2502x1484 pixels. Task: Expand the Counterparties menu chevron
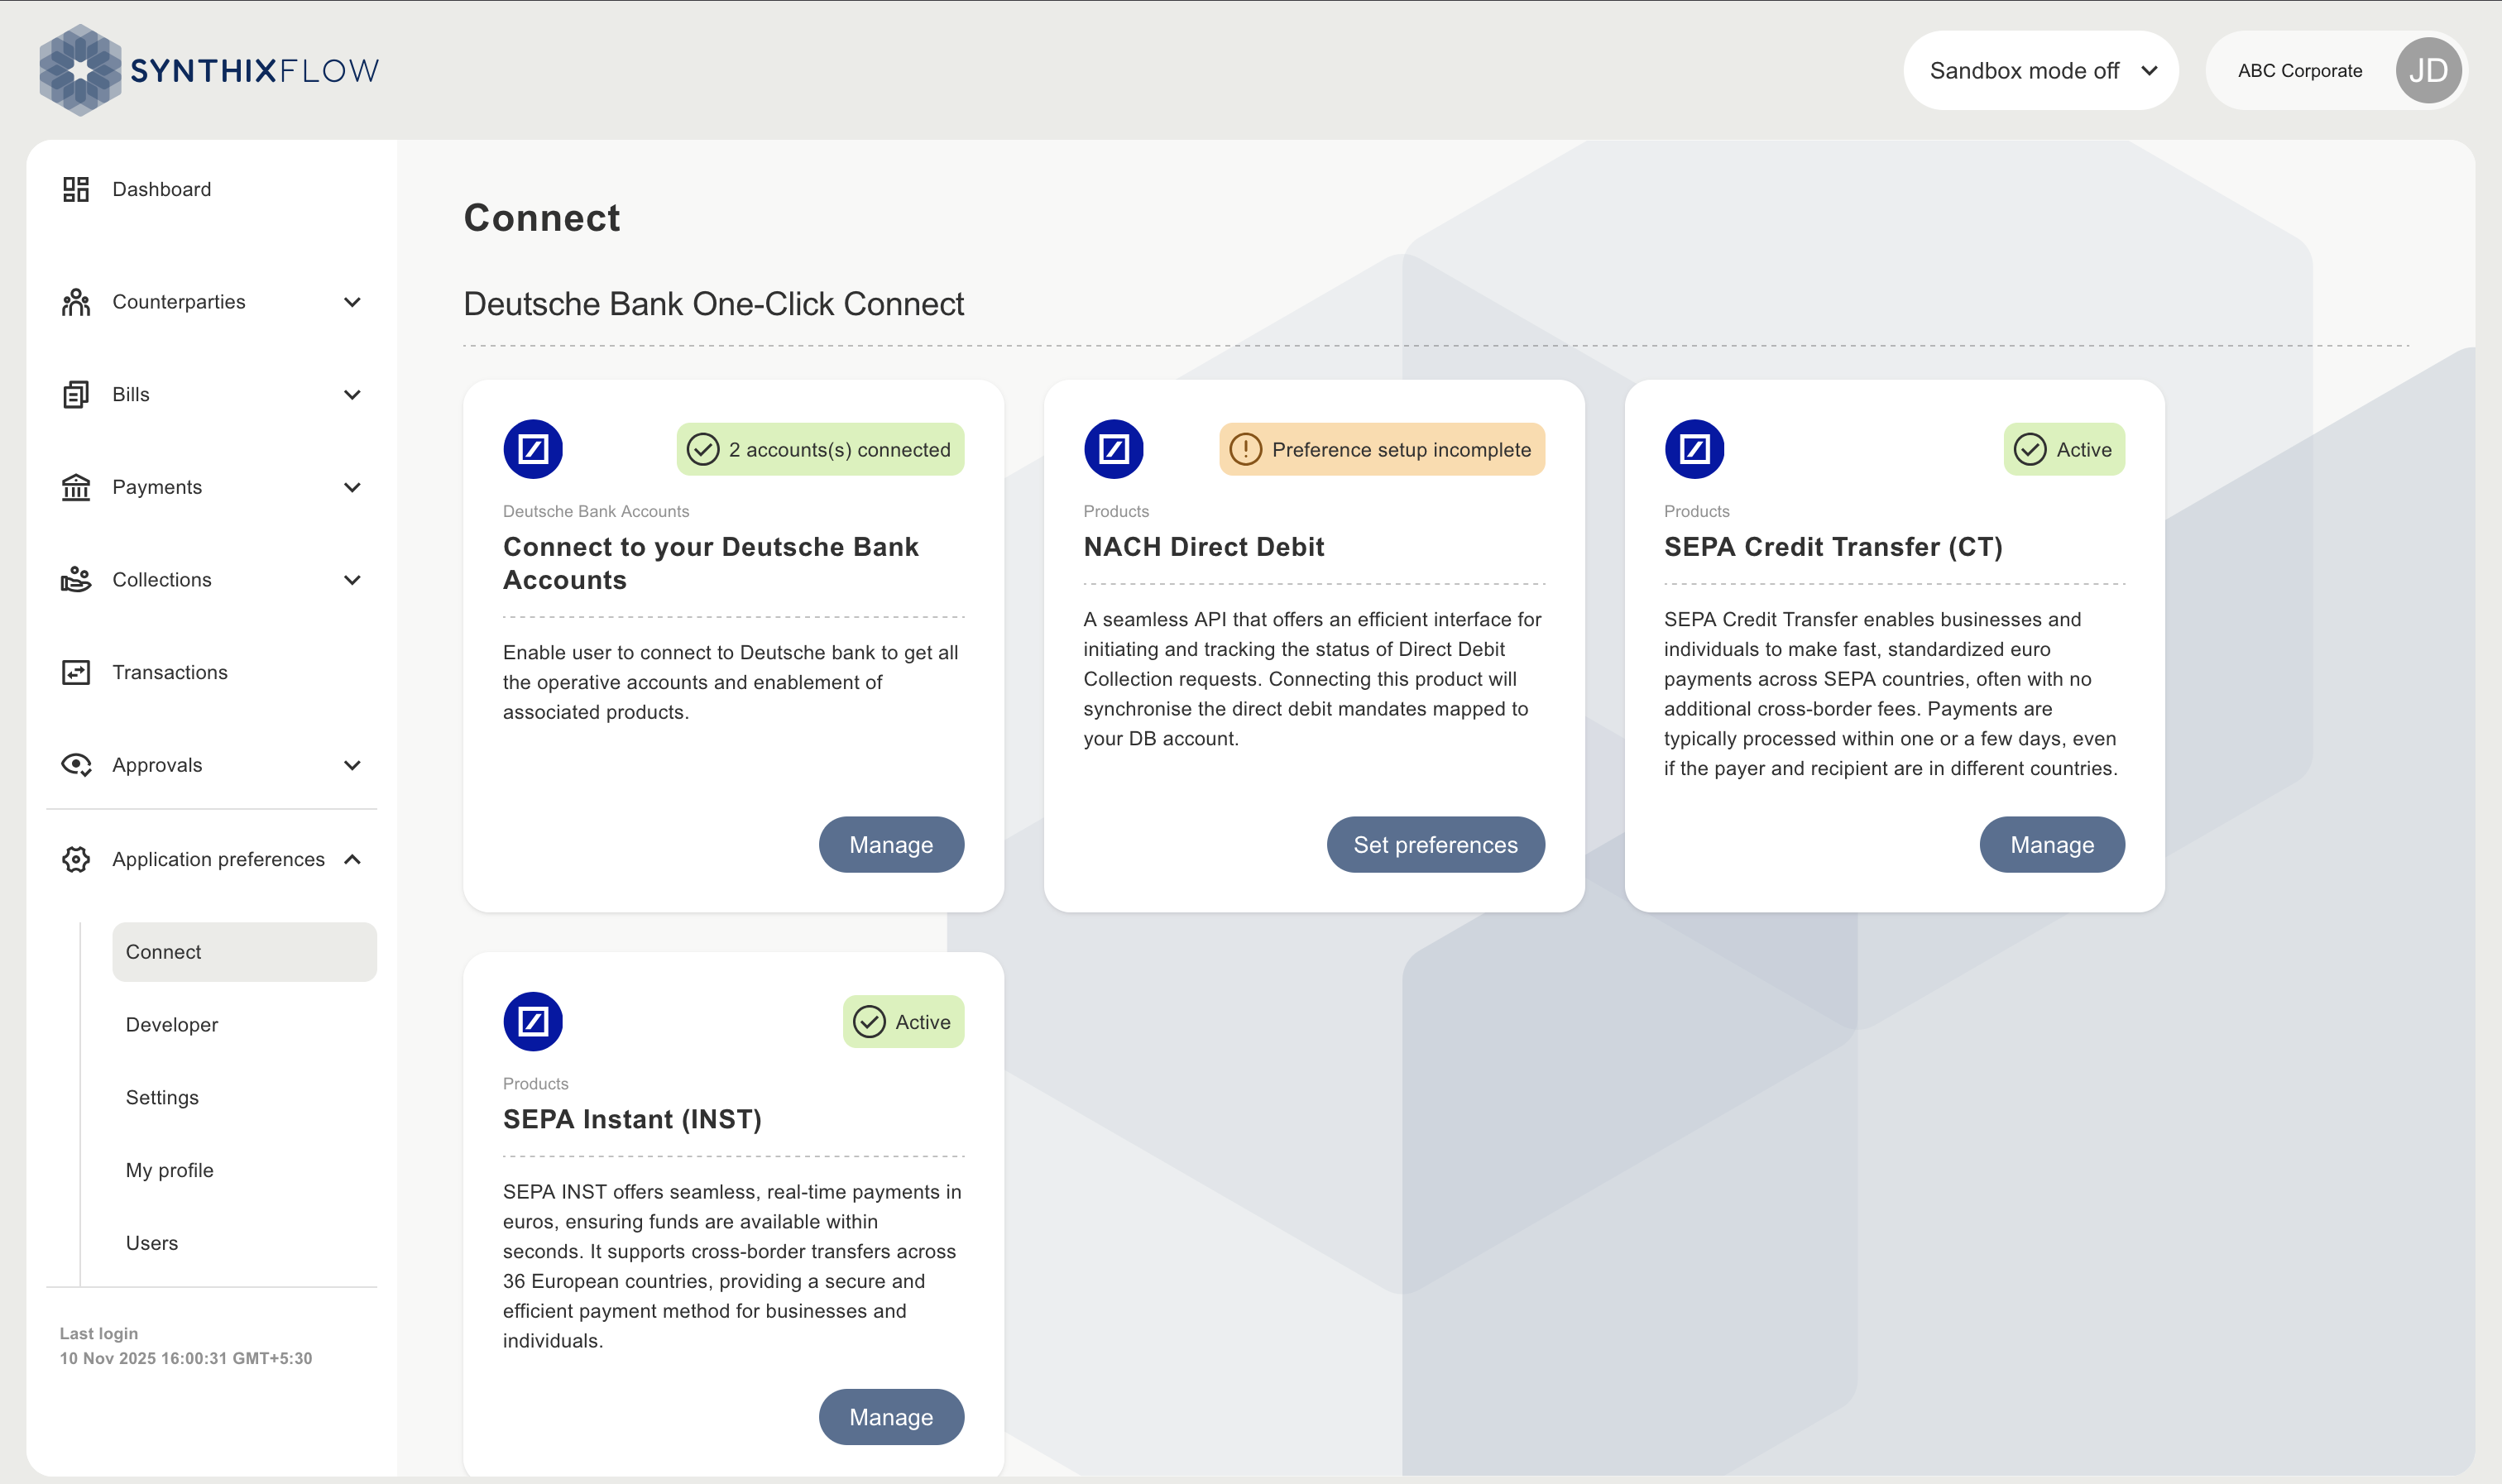click(352, 302)
